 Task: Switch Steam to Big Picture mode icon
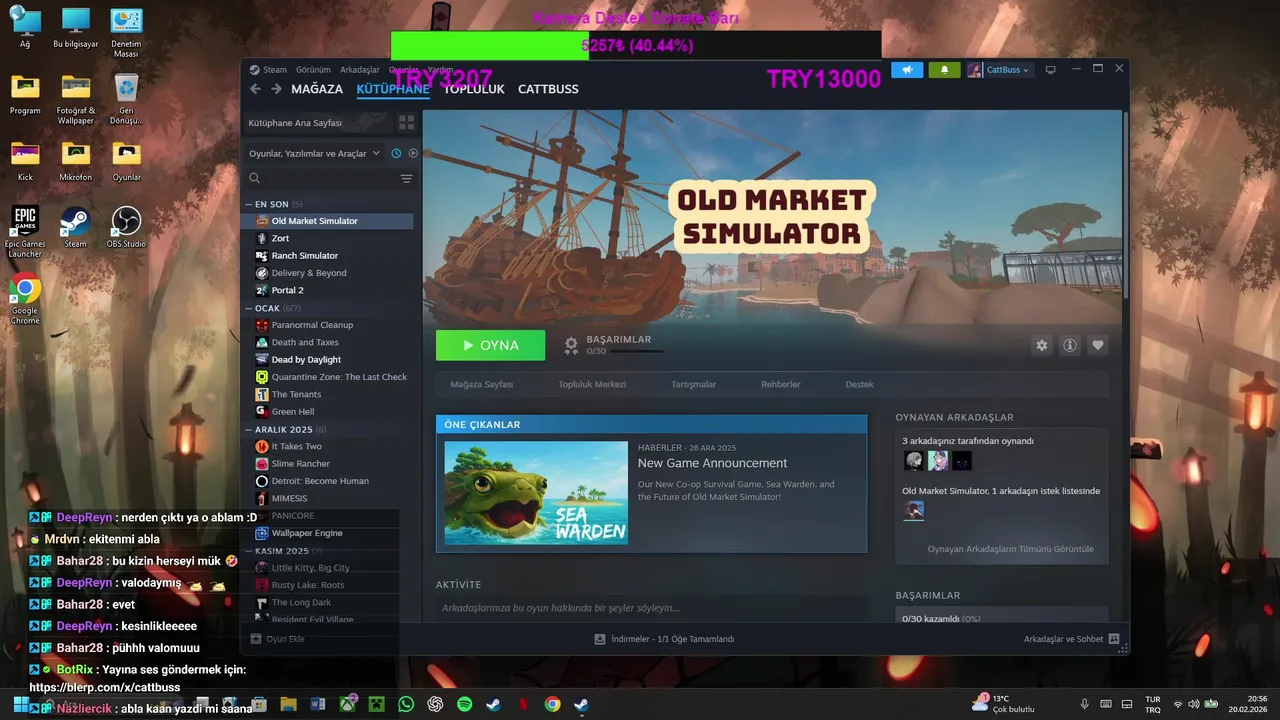[1050, 70]
